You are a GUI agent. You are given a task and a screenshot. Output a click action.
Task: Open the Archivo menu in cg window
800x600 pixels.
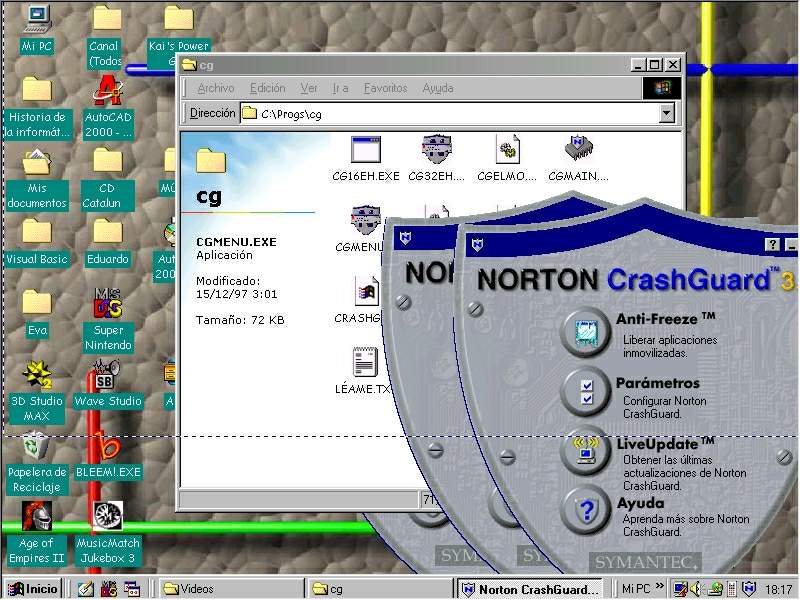coord(216,88)
